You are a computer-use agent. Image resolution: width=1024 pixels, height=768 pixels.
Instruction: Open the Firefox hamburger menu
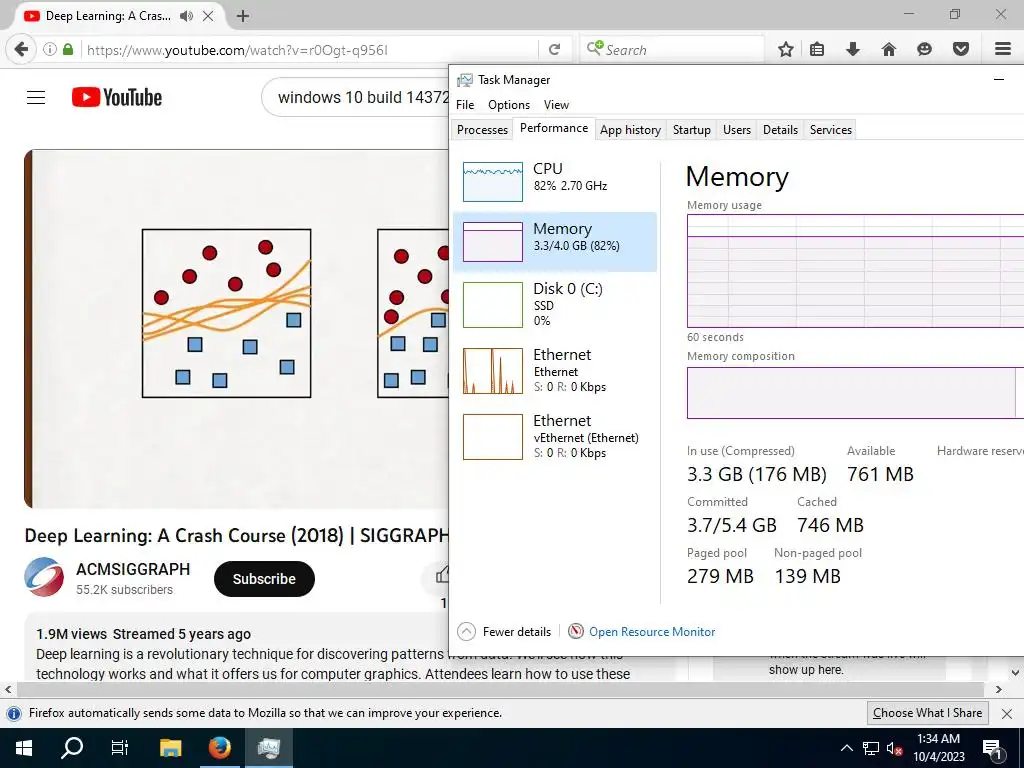1003,49
